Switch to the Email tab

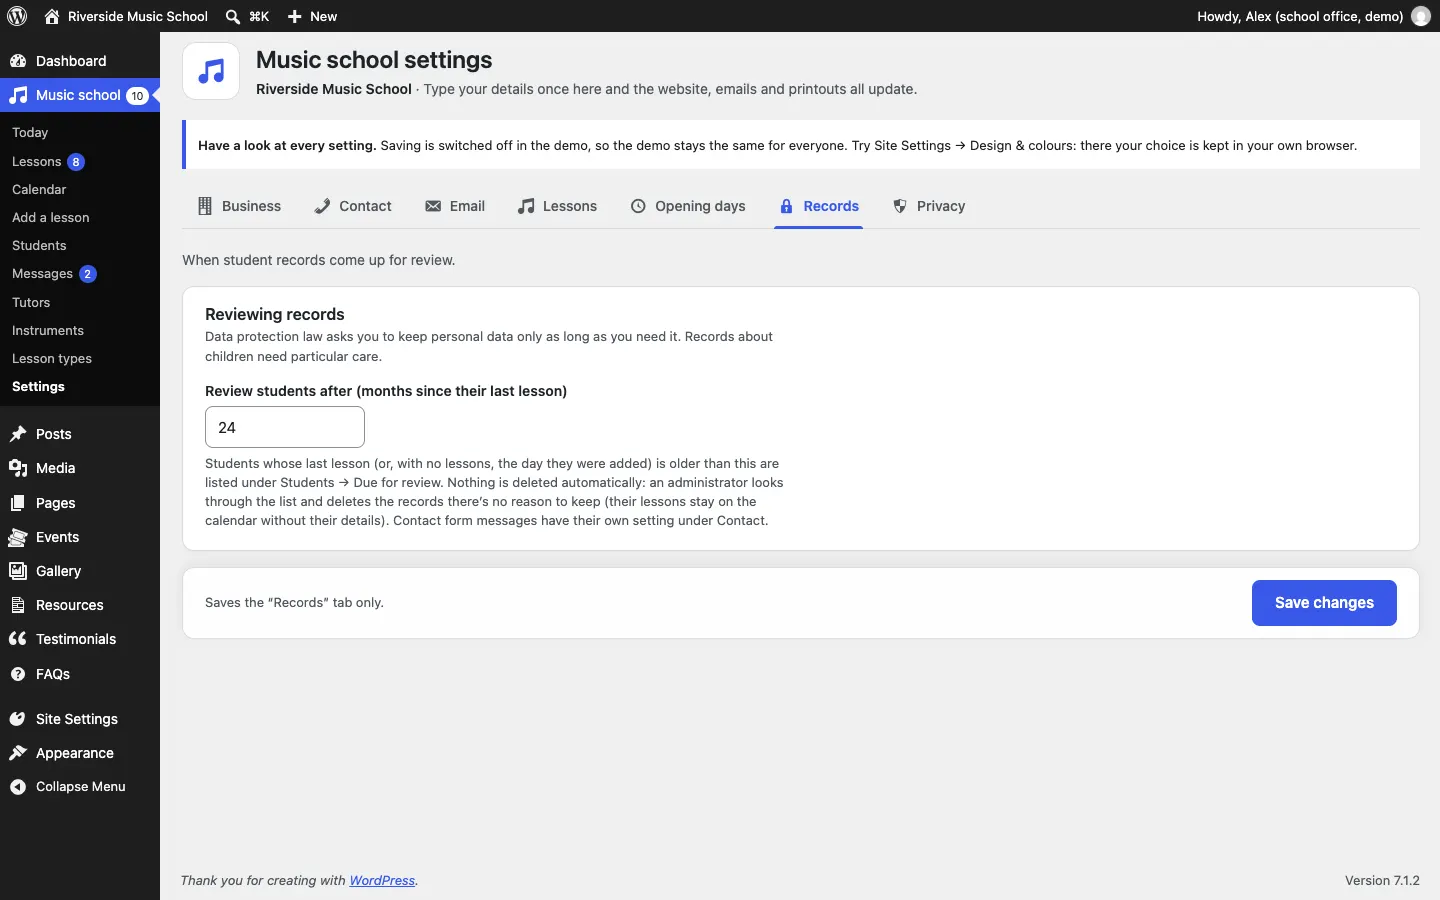[x=455, y=206]
